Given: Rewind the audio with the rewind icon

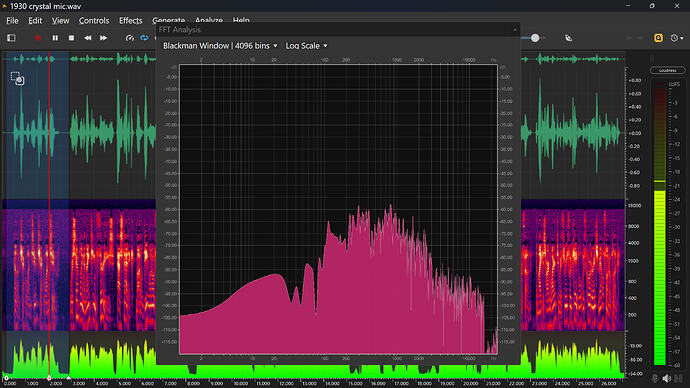Looking at the screenshot, I should [88, 38].
